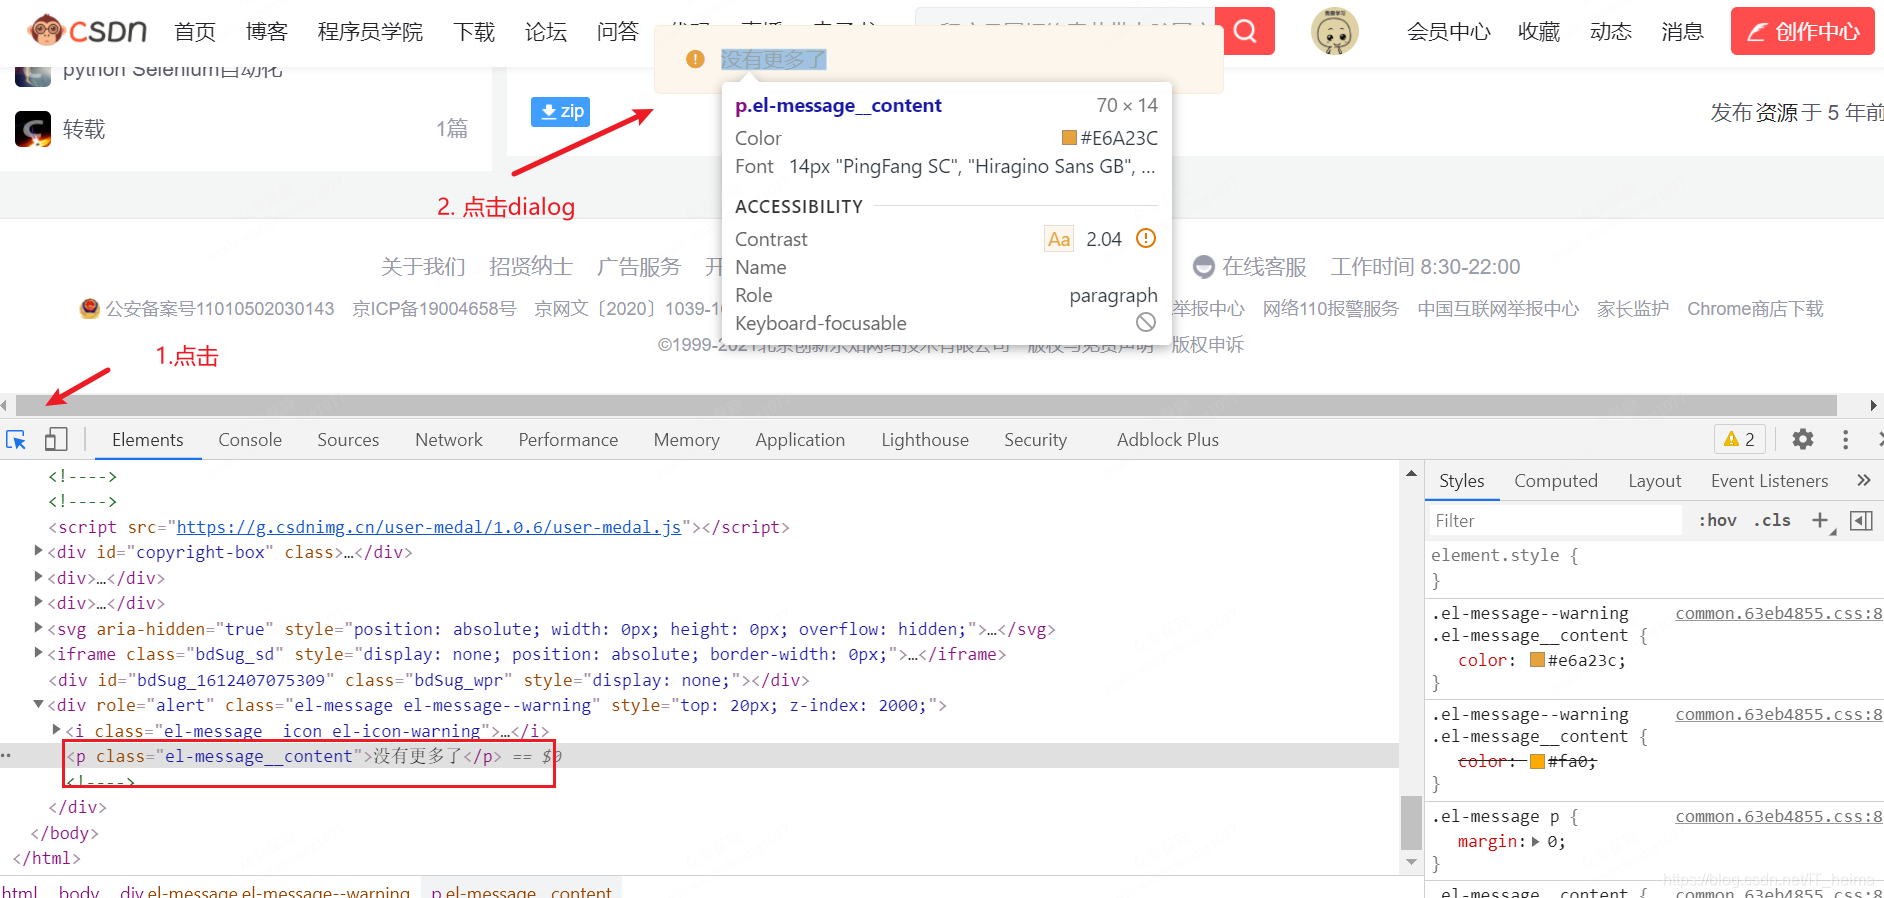Click the warnings count badge showing 2
This screenshot has height=898, width=1884.
1740,439
